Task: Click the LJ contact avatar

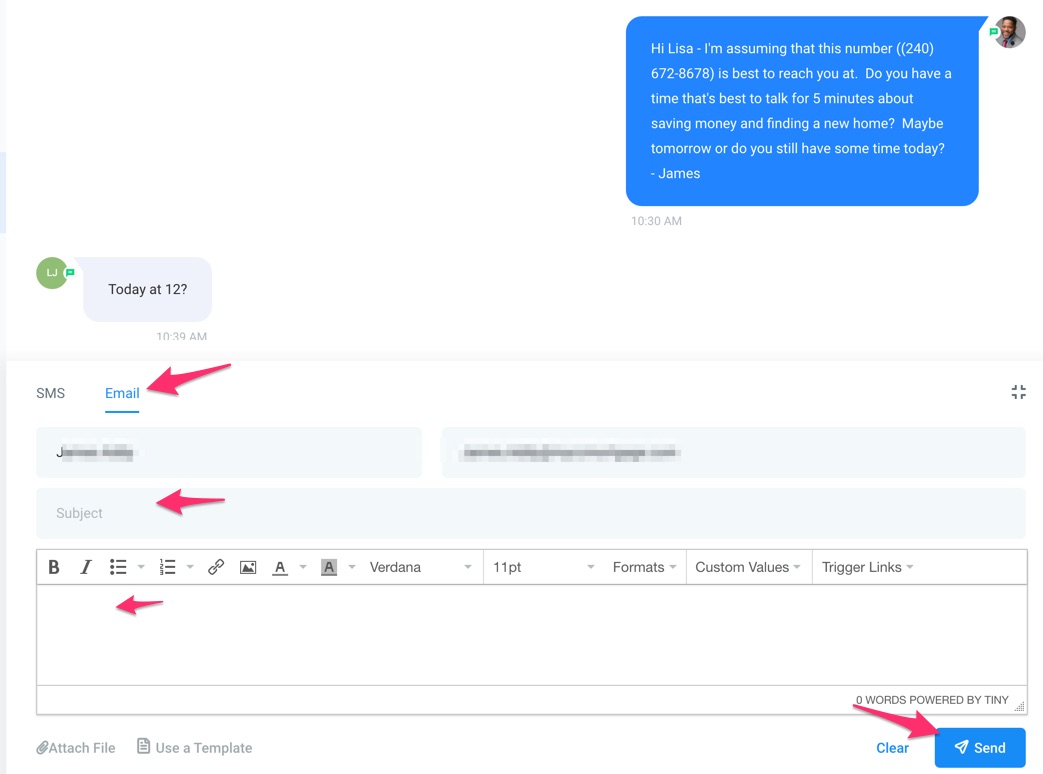Action: coord(52,273)
